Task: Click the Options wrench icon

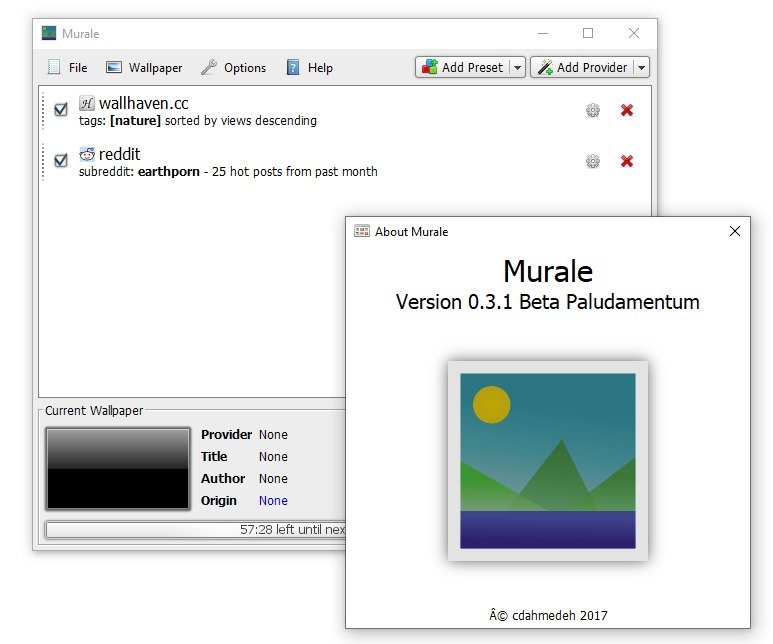Action: point(209,67)
